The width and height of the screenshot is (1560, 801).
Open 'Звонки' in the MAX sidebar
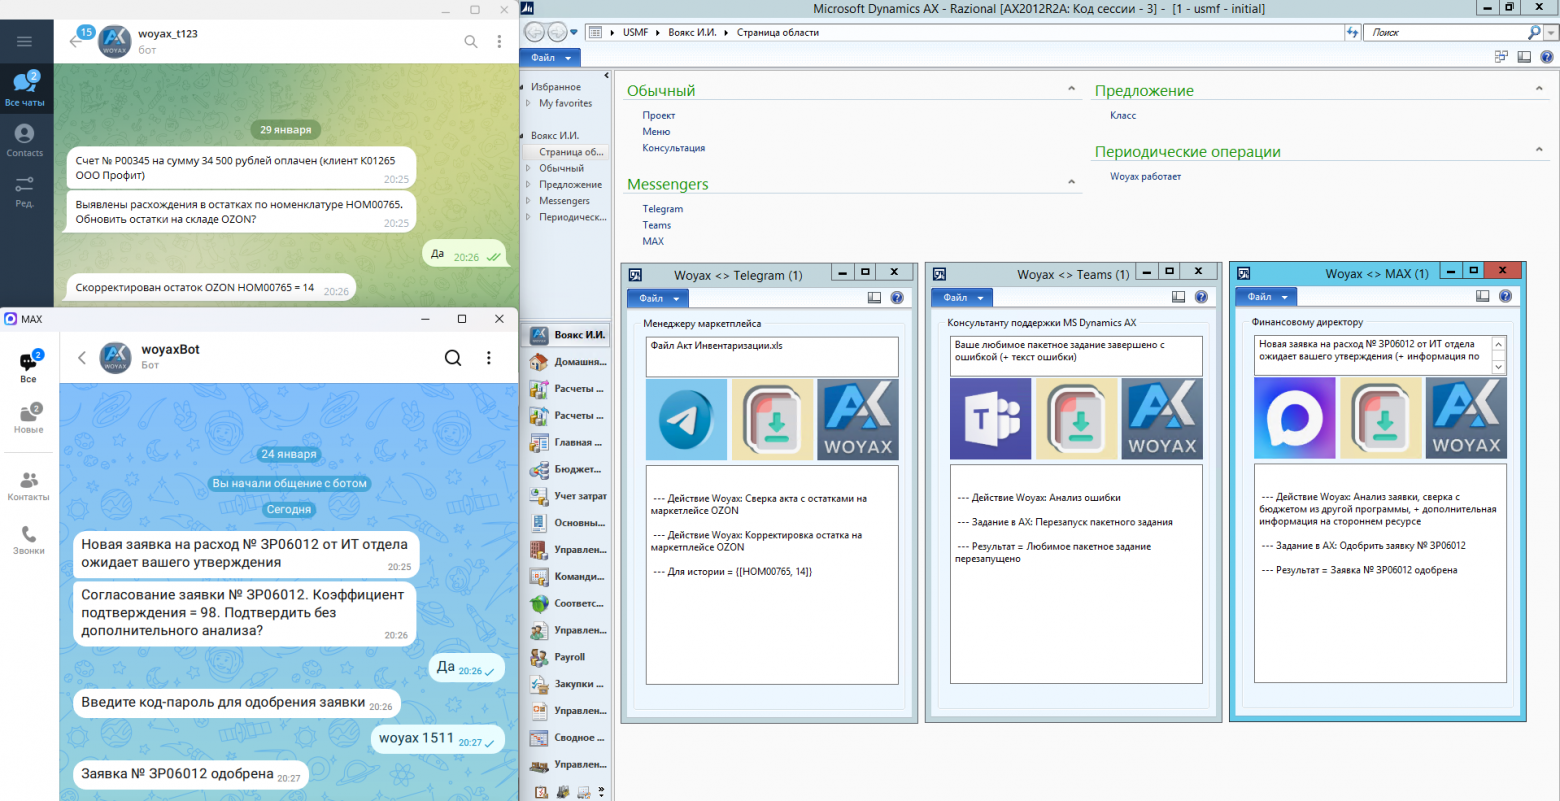click(x=29, y=540)
